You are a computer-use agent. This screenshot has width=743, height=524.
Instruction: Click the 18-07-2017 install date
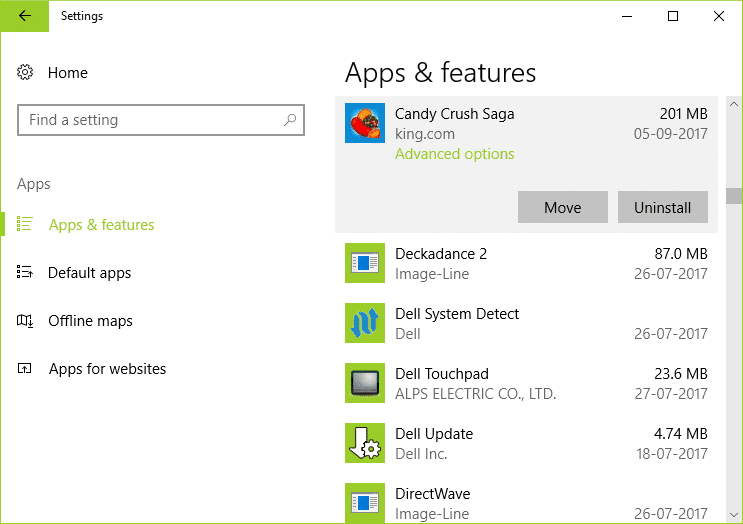pos(672,454)
